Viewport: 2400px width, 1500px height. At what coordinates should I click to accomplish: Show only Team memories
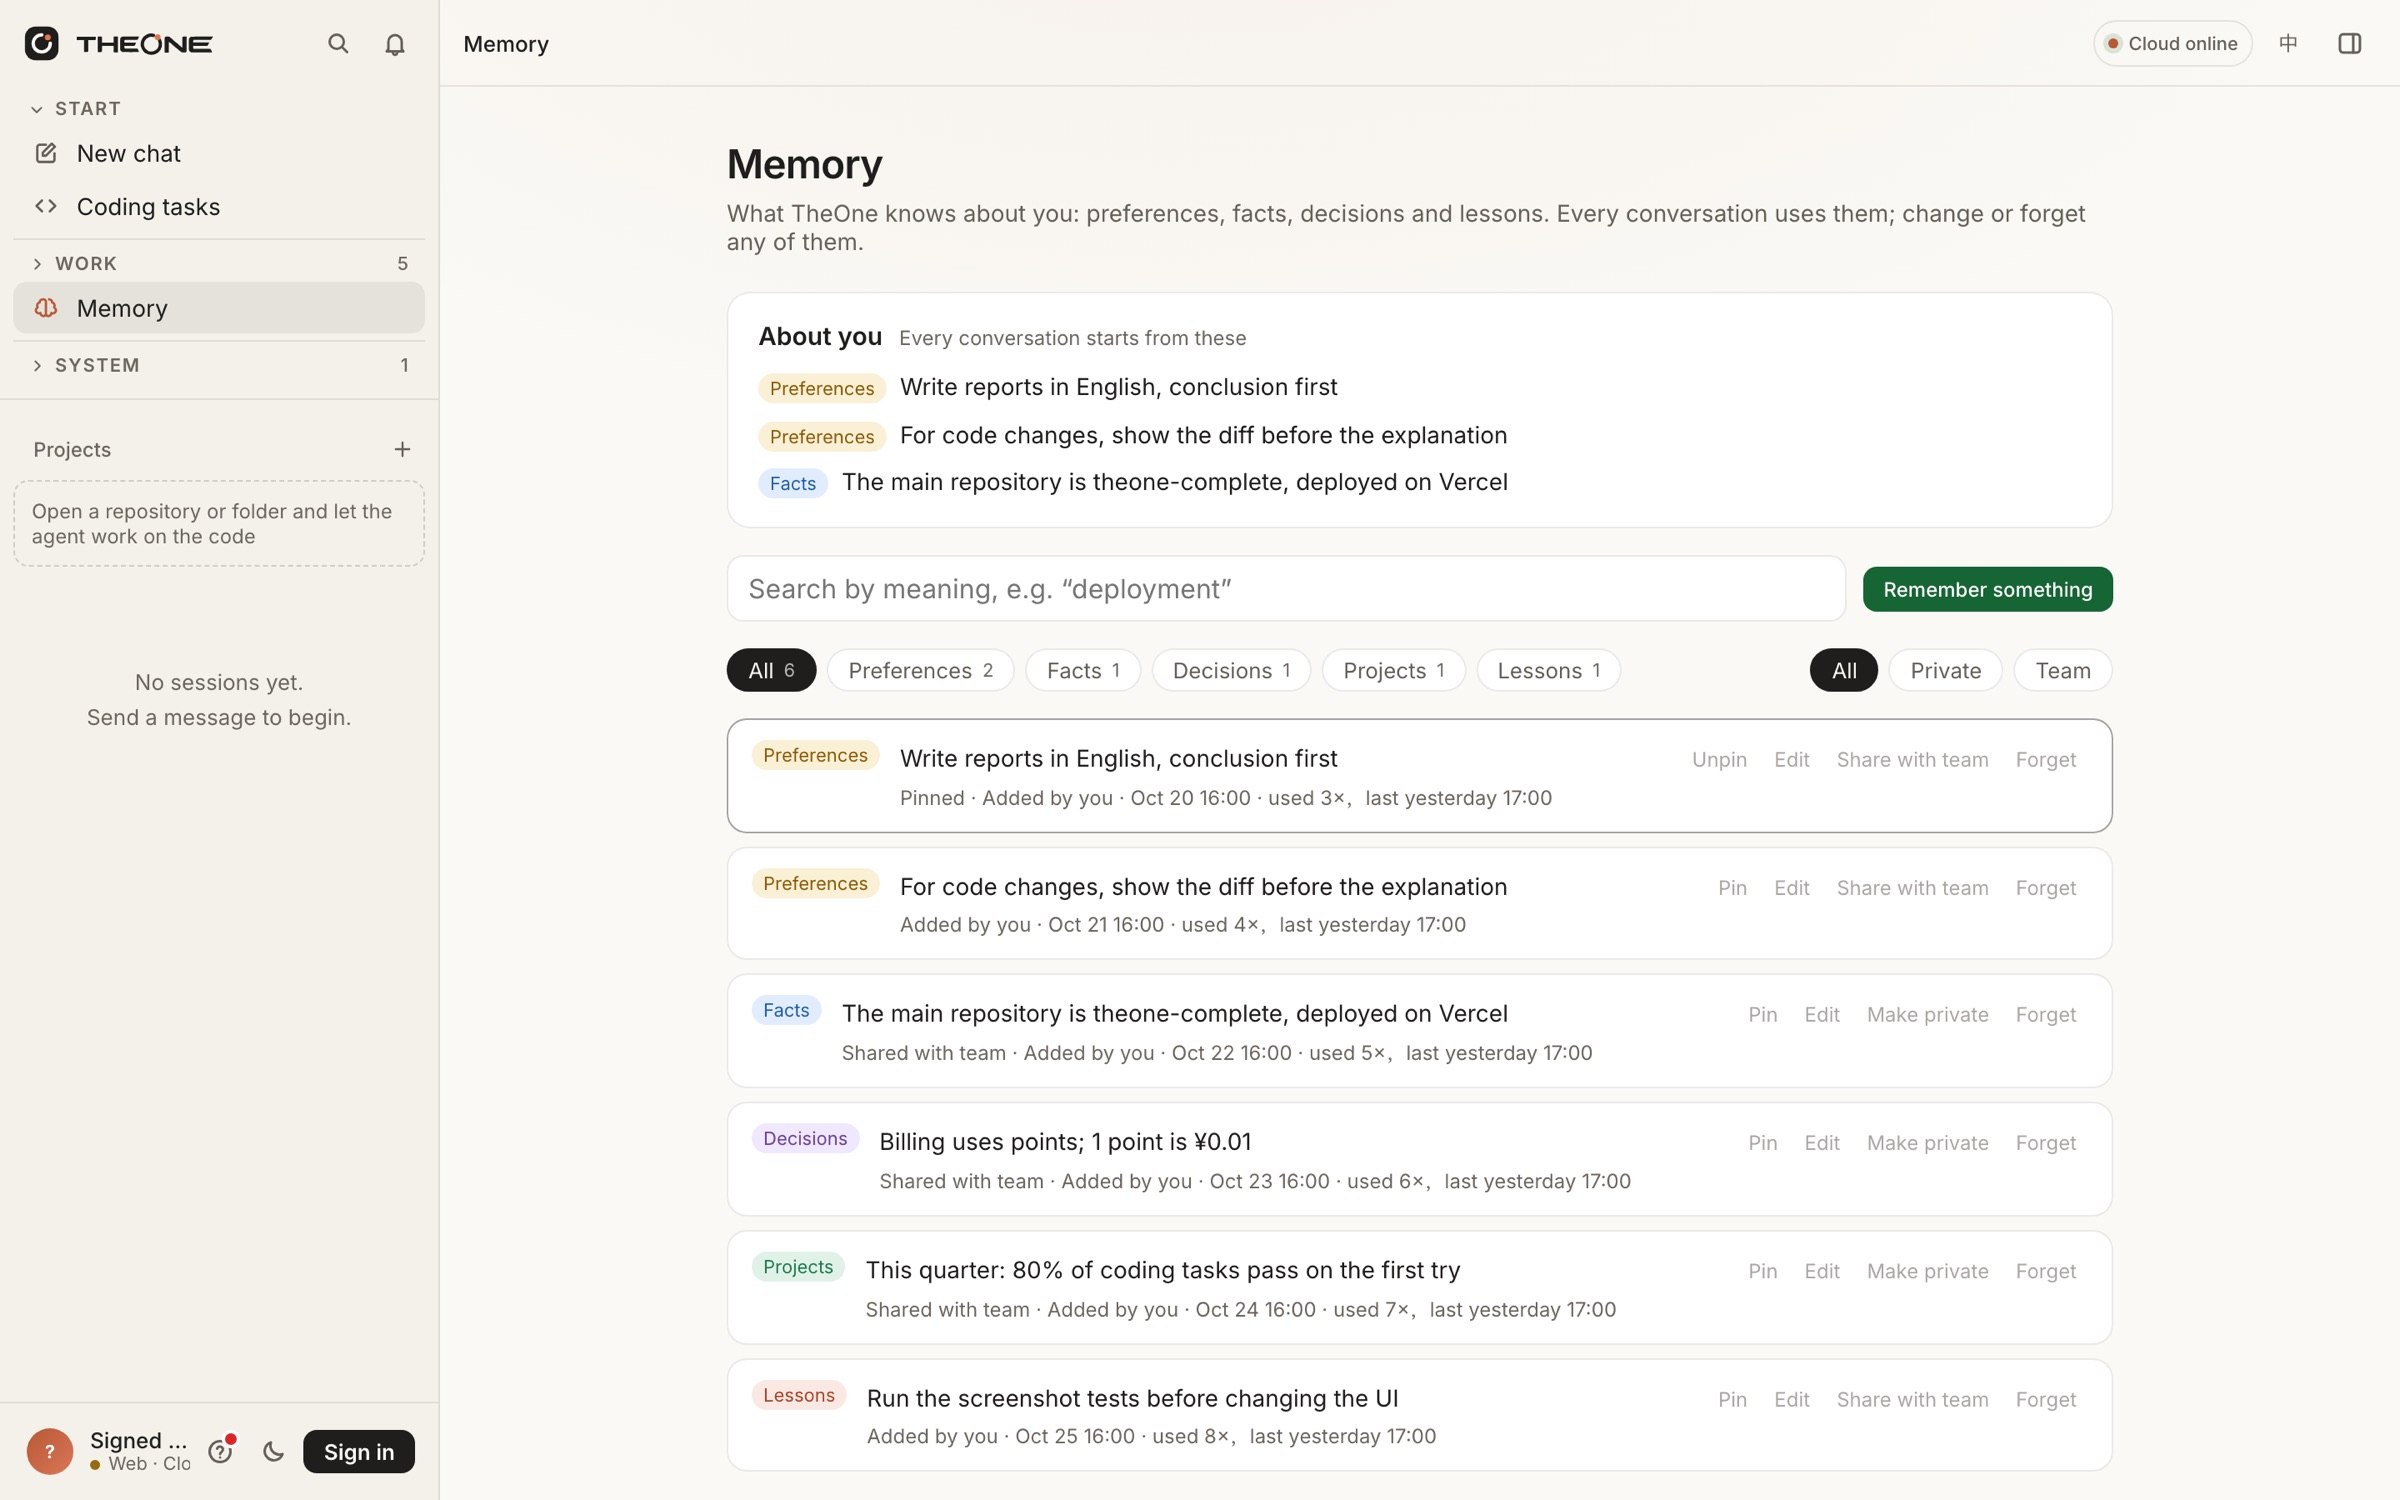[x=2063, y=670]
